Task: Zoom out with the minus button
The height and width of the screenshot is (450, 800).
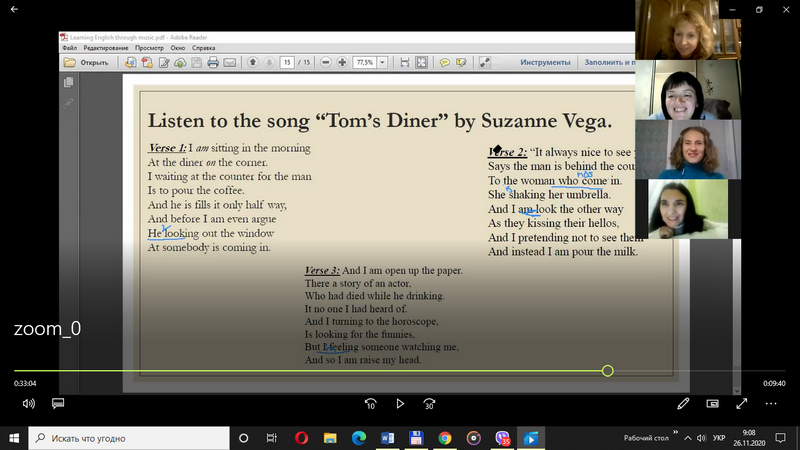Action: 326,62
